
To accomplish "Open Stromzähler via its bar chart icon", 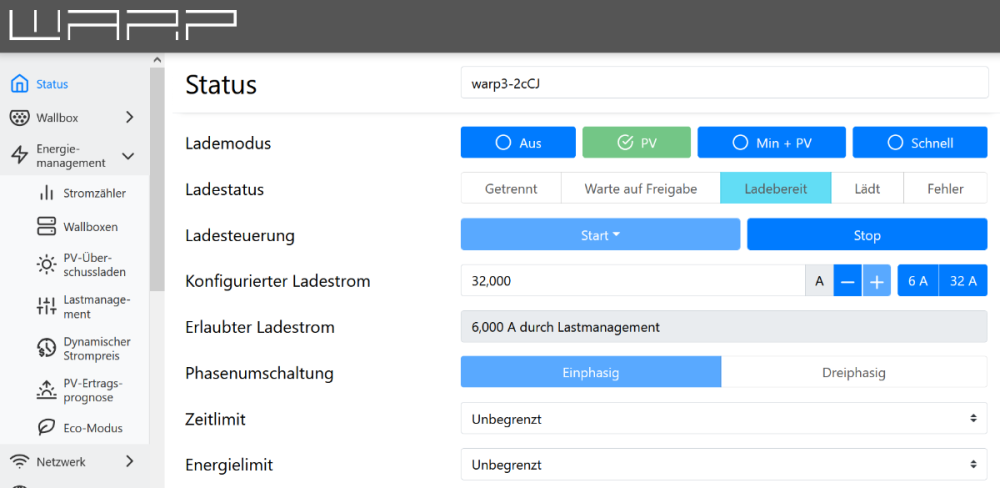I will click(46, 193).
